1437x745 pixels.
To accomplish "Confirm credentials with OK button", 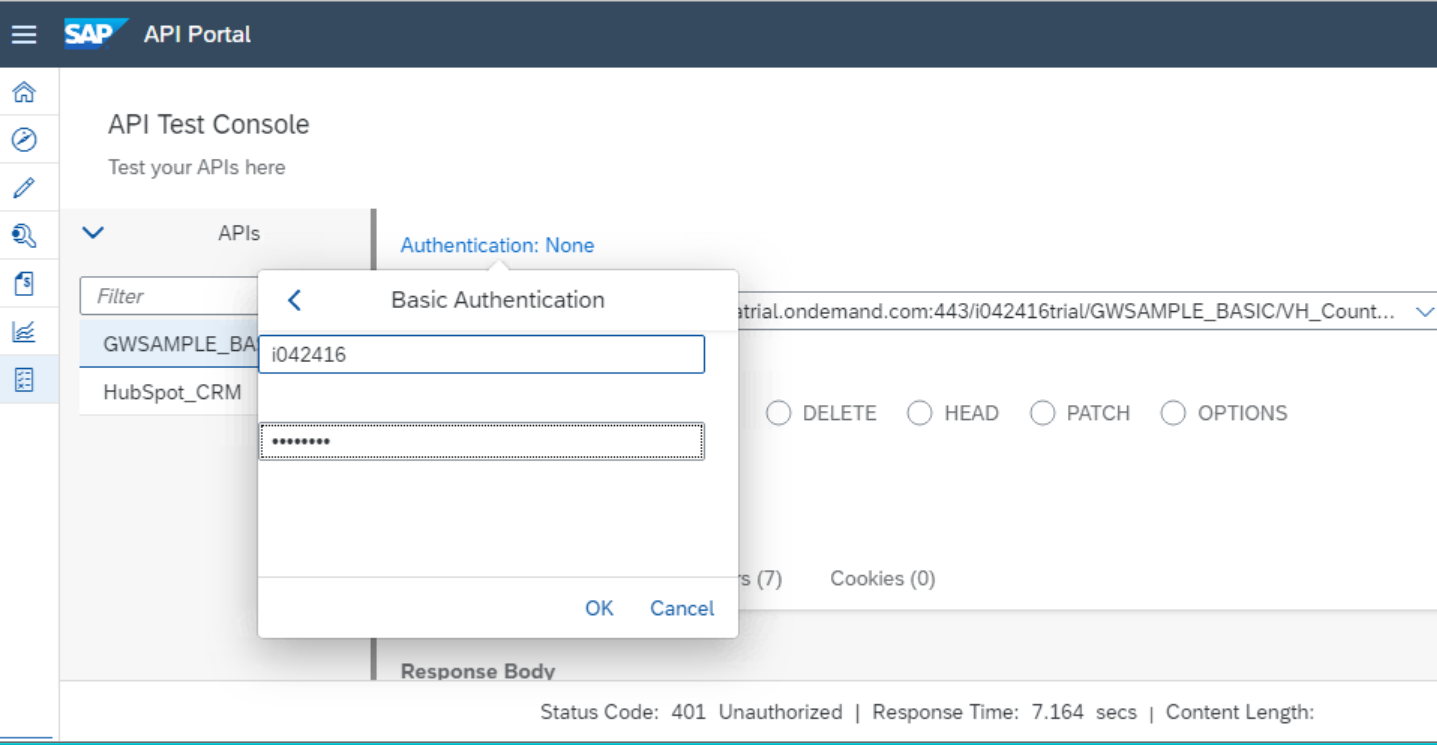I will (x=599, y=608).
